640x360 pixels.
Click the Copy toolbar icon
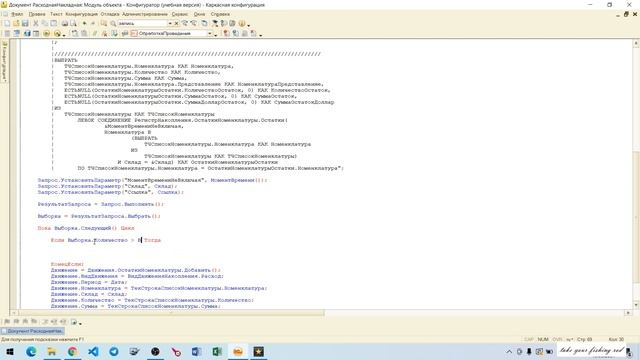click(x=44, y=24)
